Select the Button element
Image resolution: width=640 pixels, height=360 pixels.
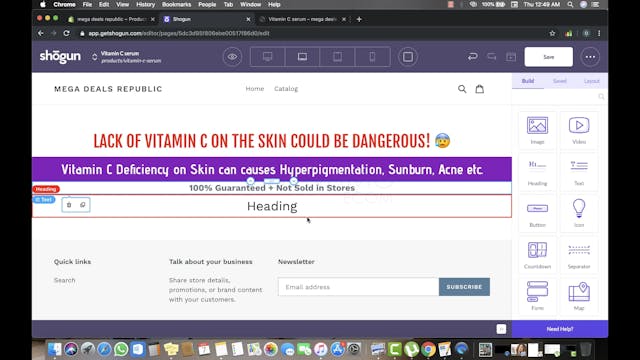coord(538,213)
